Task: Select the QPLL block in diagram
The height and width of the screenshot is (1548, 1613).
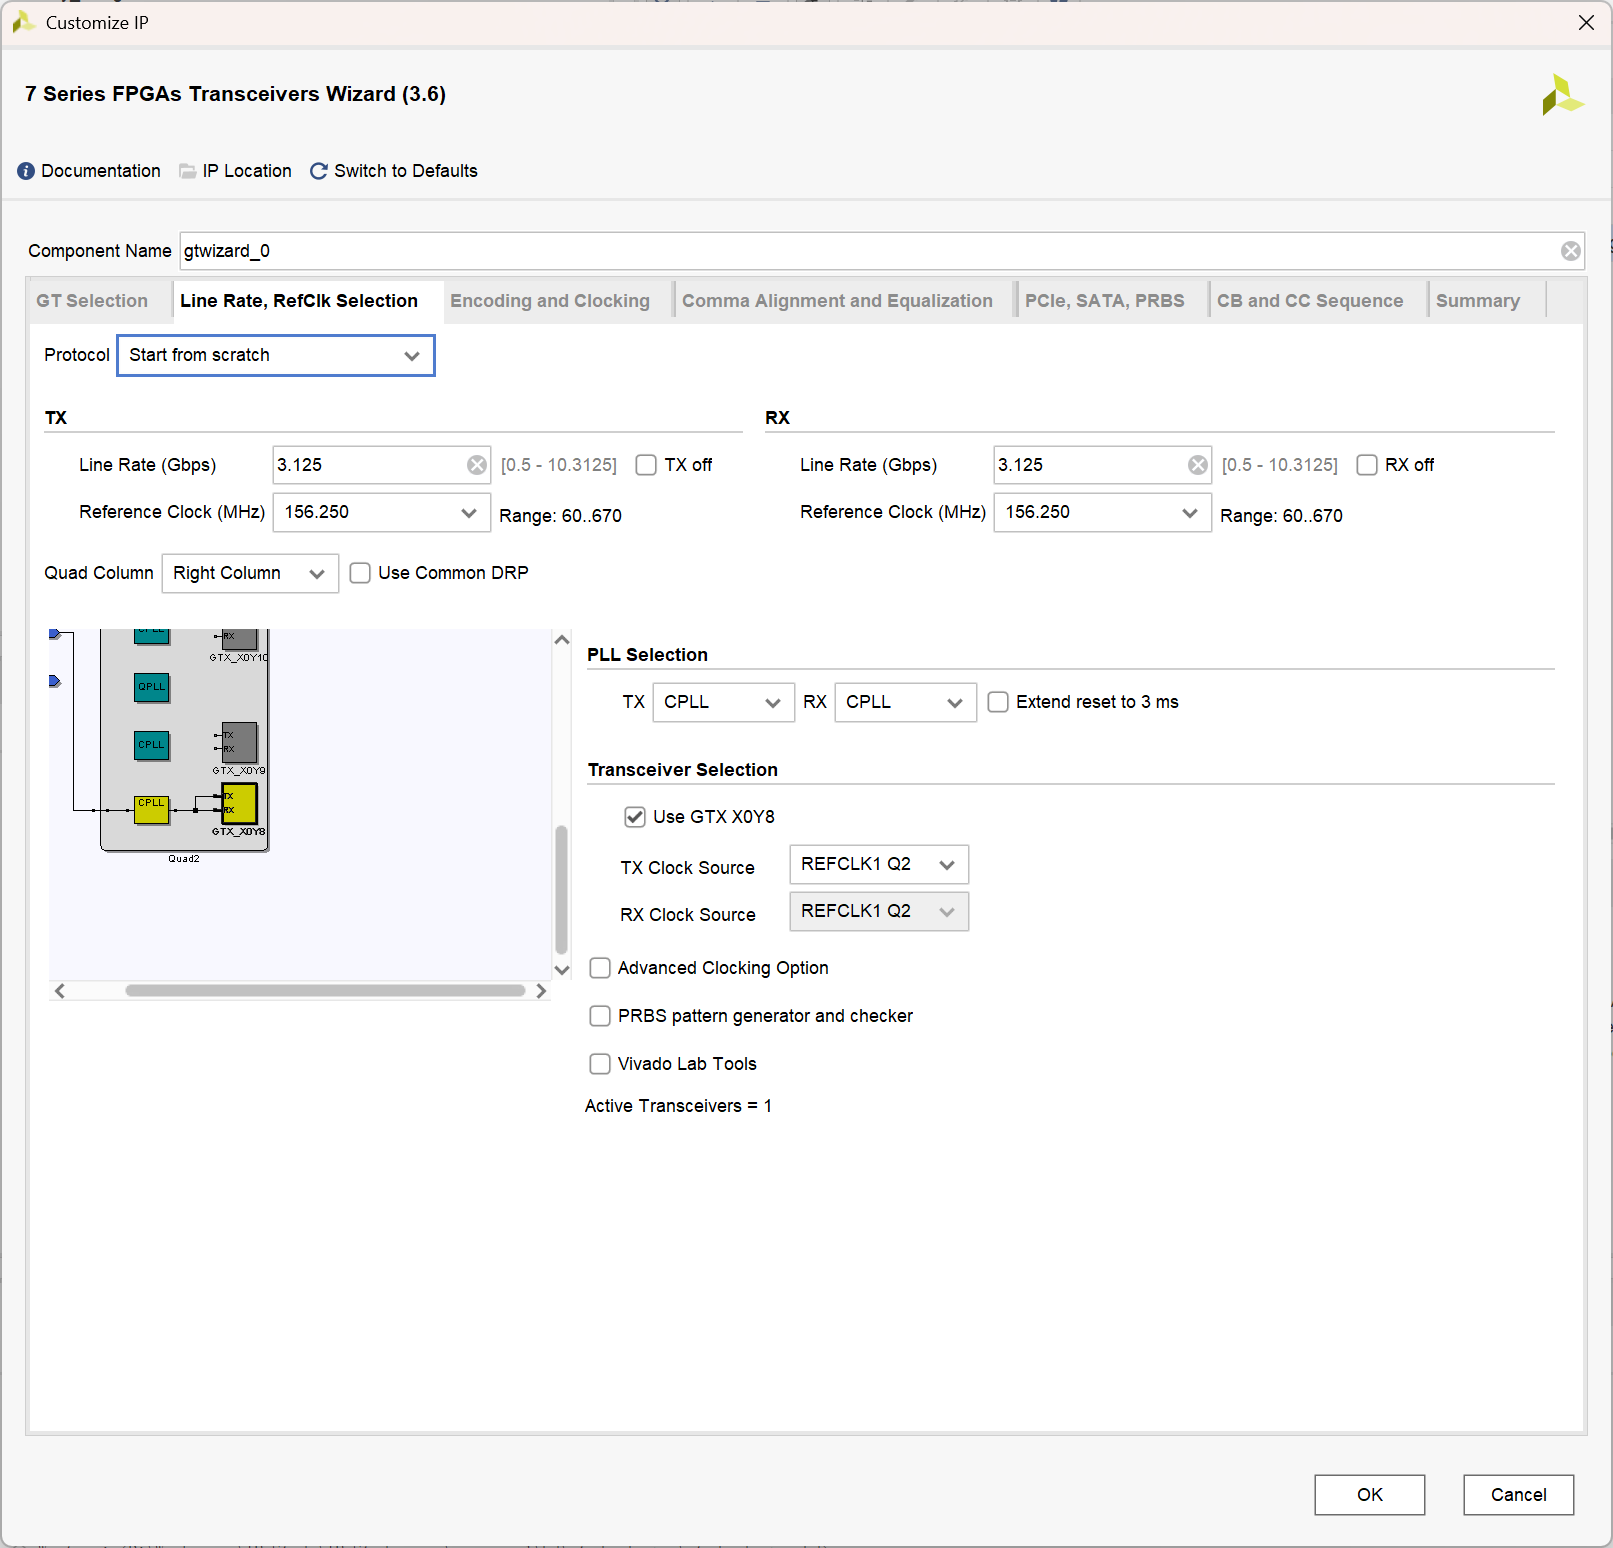Action: 152,687
